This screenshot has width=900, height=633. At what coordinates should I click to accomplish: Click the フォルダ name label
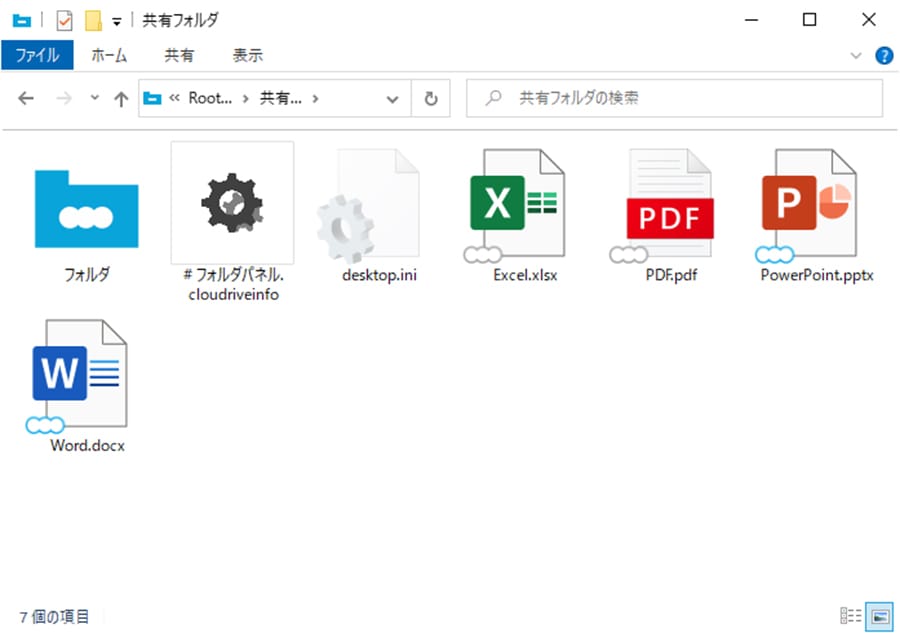point(87,274)
